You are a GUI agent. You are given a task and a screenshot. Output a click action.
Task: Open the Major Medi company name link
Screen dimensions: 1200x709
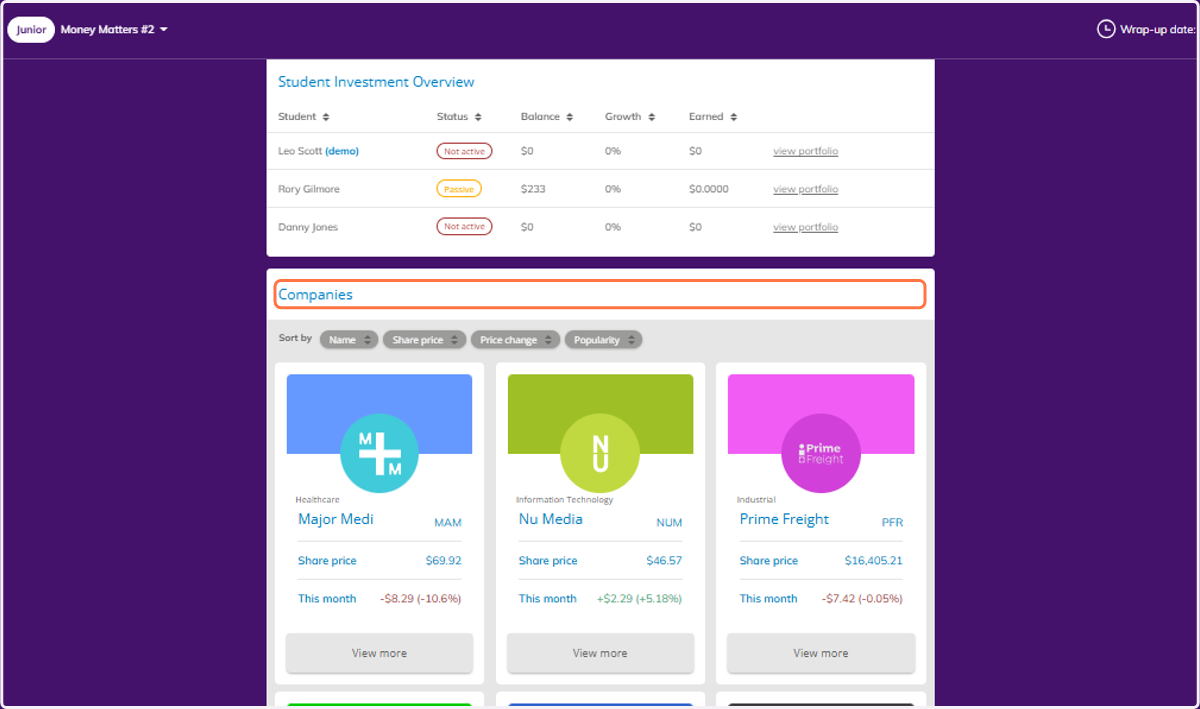click(x=336, y=519)
